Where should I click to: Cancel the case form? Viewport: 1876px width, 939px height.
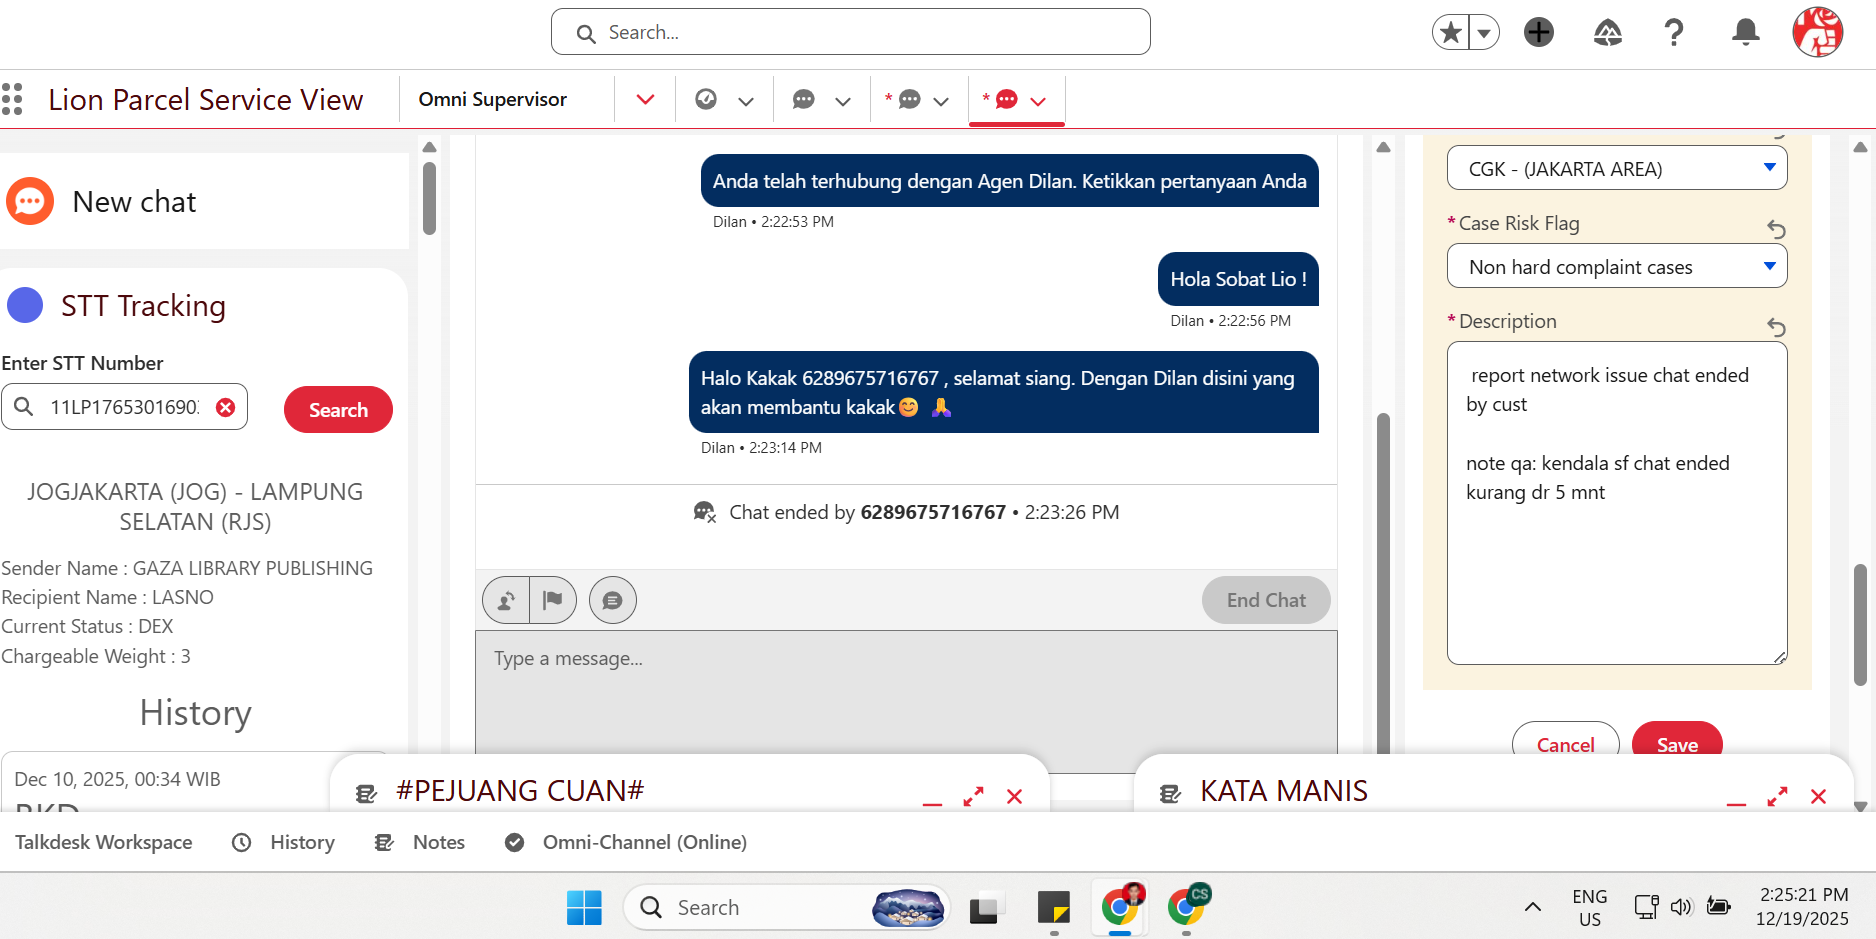(1565, 742)
